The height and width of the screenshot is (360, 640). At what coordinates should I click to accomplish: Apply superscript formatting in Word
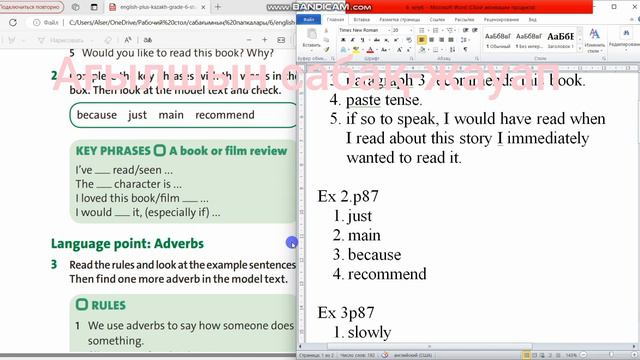[x=396, y=40]
